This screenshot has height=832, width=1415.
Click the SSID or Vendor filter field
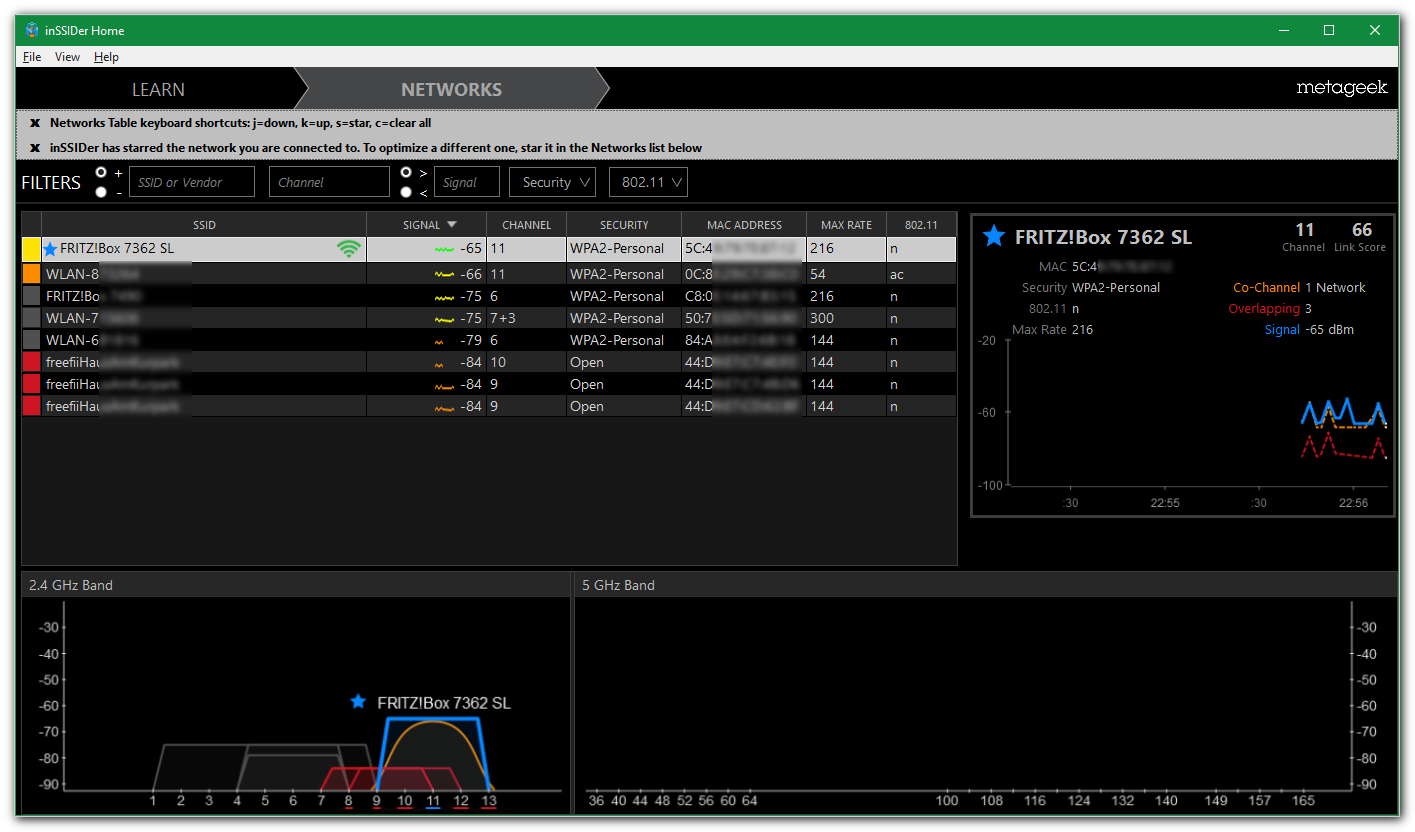[x=192, y=182]
